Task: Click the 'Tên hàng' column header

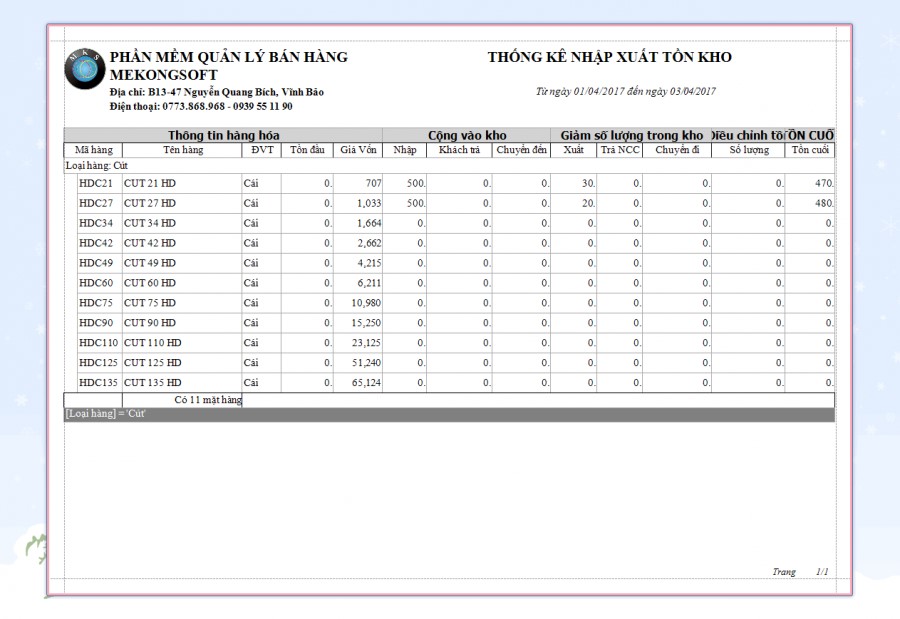Action: point(183,150)
